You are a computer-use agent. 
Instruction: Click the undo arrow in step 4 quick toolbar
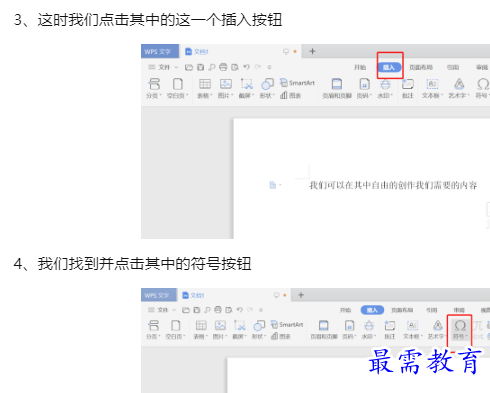coord(239,310)
